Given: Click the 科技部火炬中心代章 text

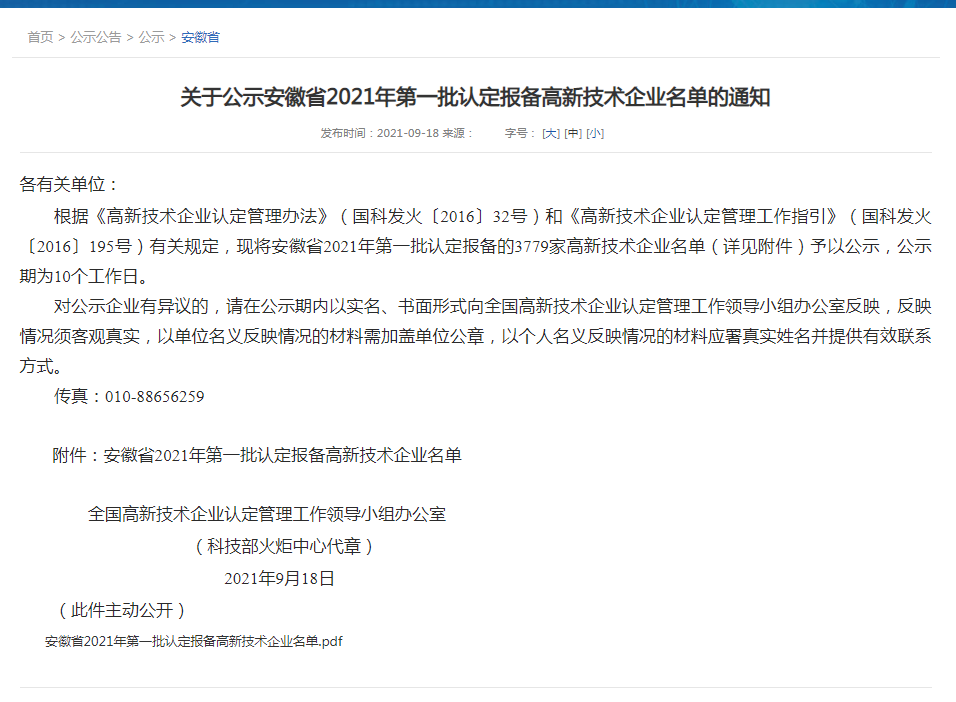Looking at the screenshot, I should [x=284, y=547].
